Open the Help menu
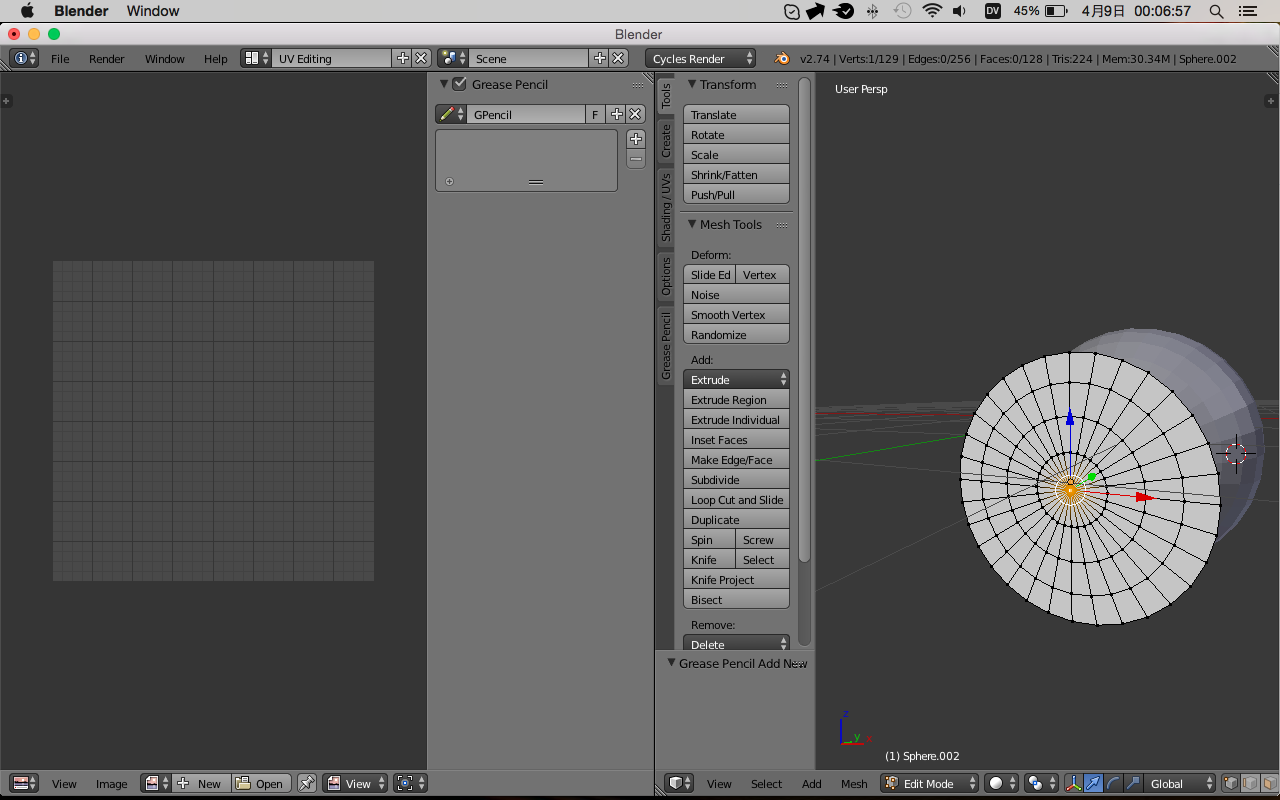This screenshot has height=800, width=1280. click(x=216, y=58)
